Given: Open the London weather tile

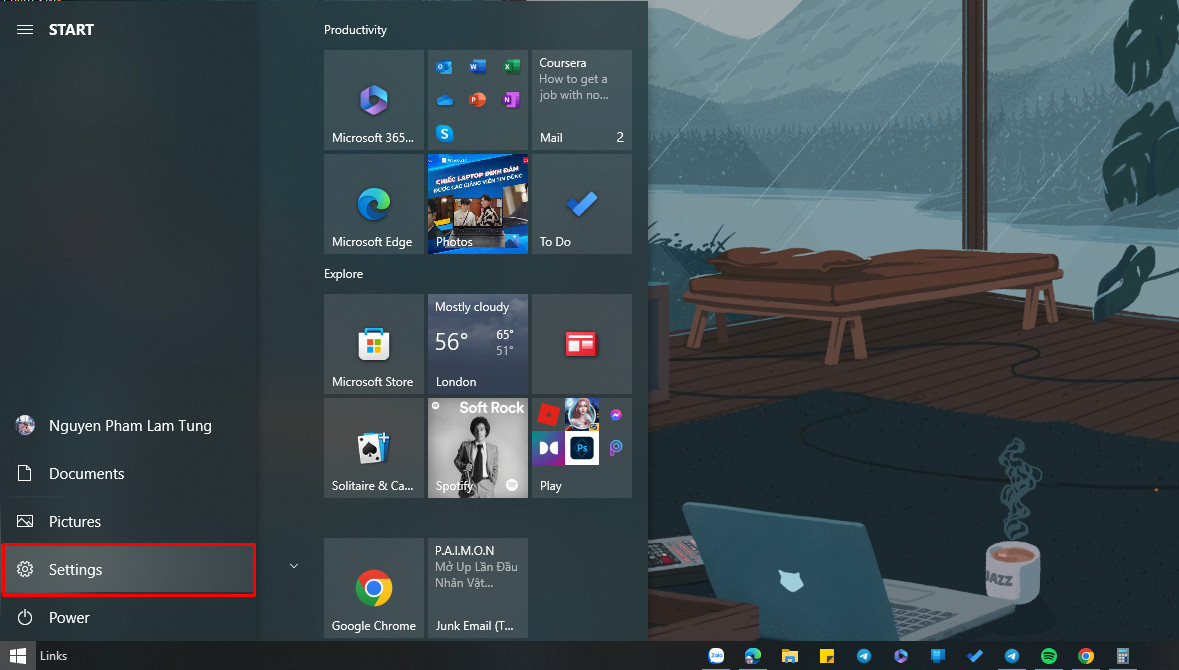Looking at the screenshot, I should [477, 344].
